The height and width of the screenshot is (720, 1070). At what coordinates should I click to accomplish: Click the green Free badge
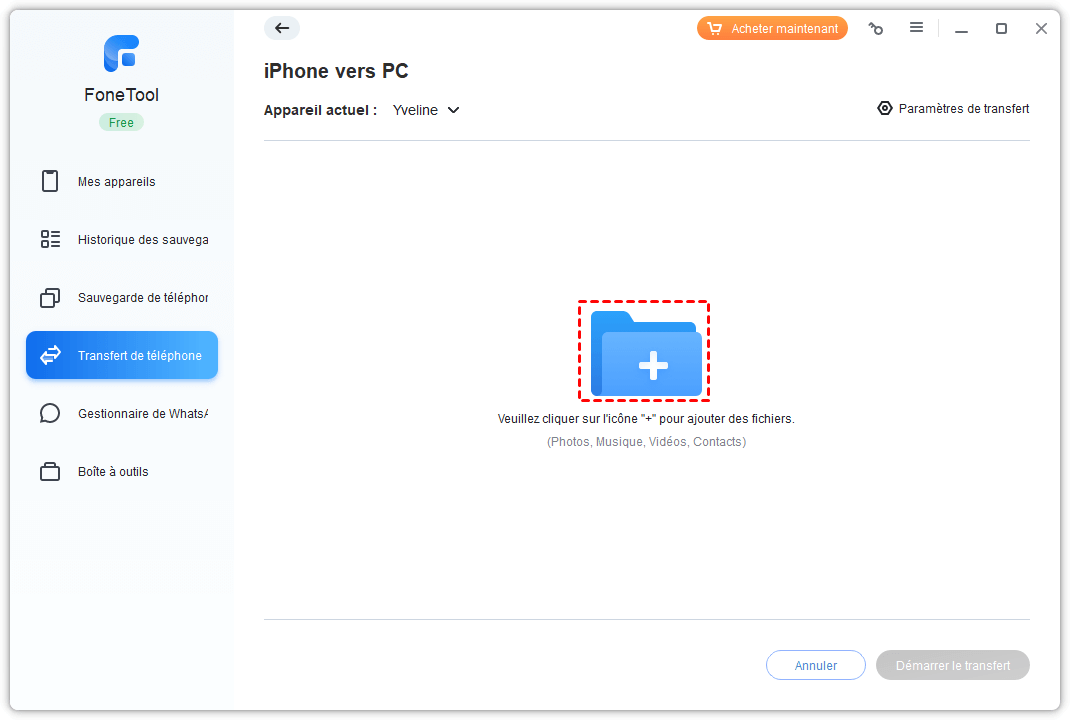click(121, 123)
